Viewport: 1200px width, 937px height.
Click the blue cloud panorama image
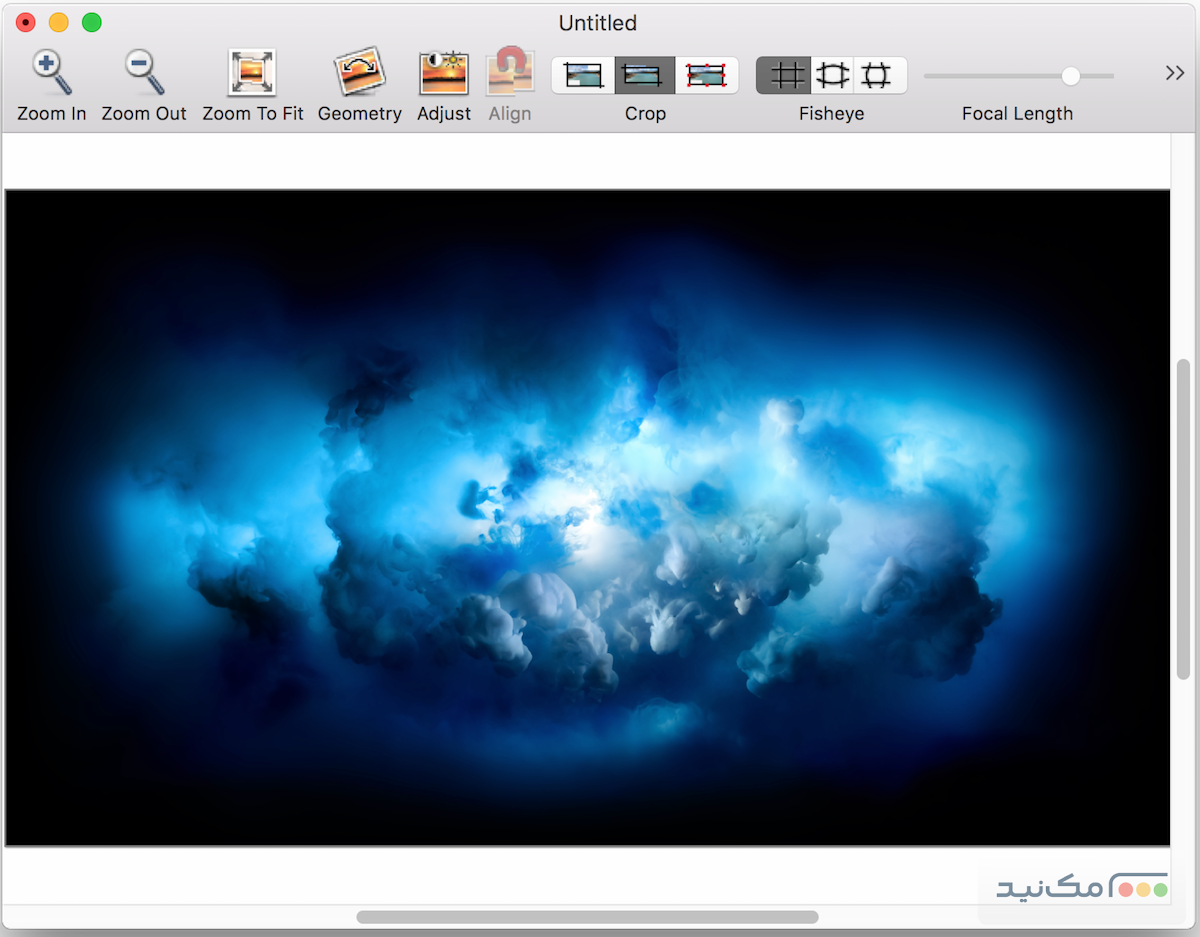587,517
